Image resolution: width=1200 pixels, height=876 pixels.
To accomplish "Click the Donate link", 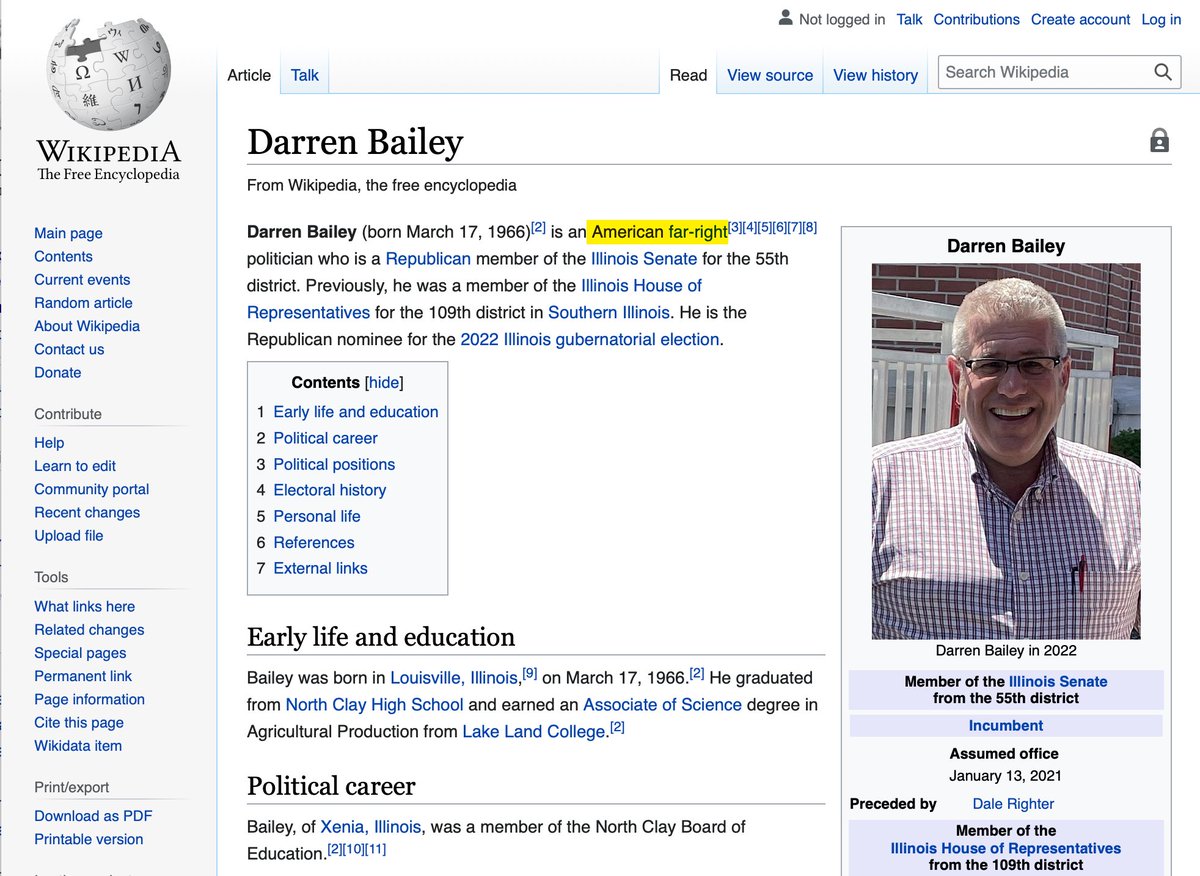I will click(58, 372).
